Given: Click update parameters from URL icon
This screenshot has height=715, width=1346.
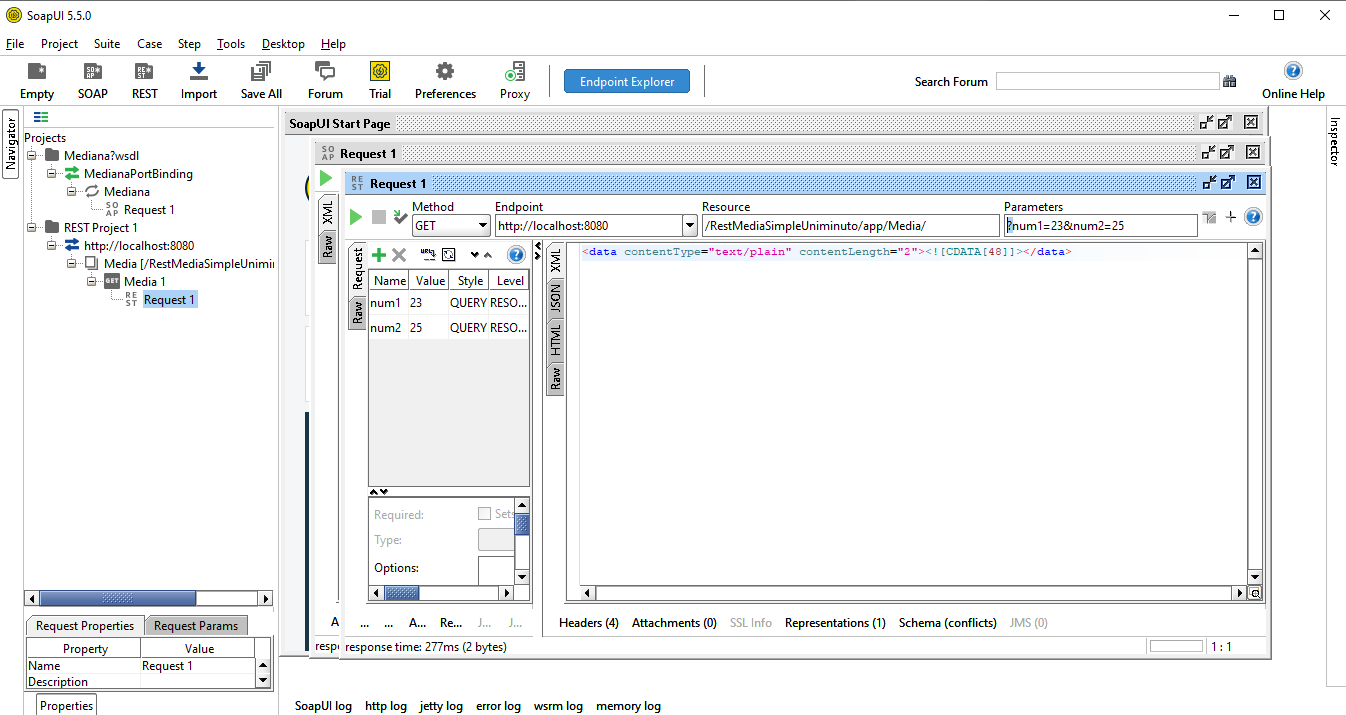Looking at the screenshot, I should 428,255.
